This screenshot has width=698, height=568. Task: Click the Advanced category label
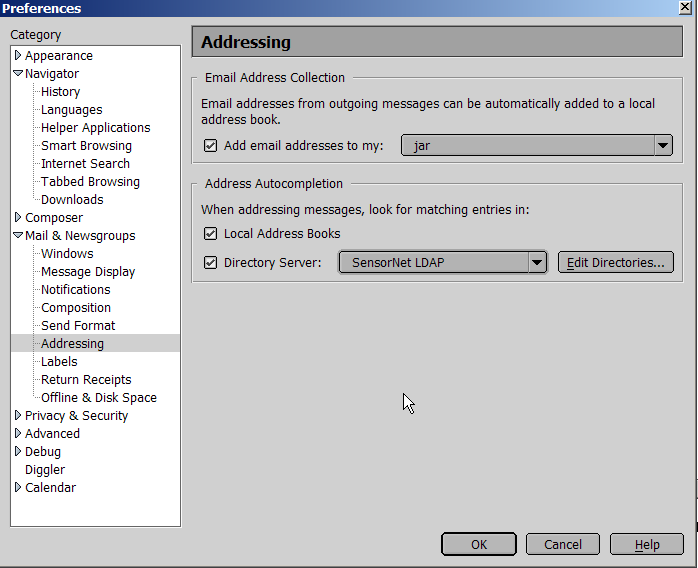tap(53, 434)
